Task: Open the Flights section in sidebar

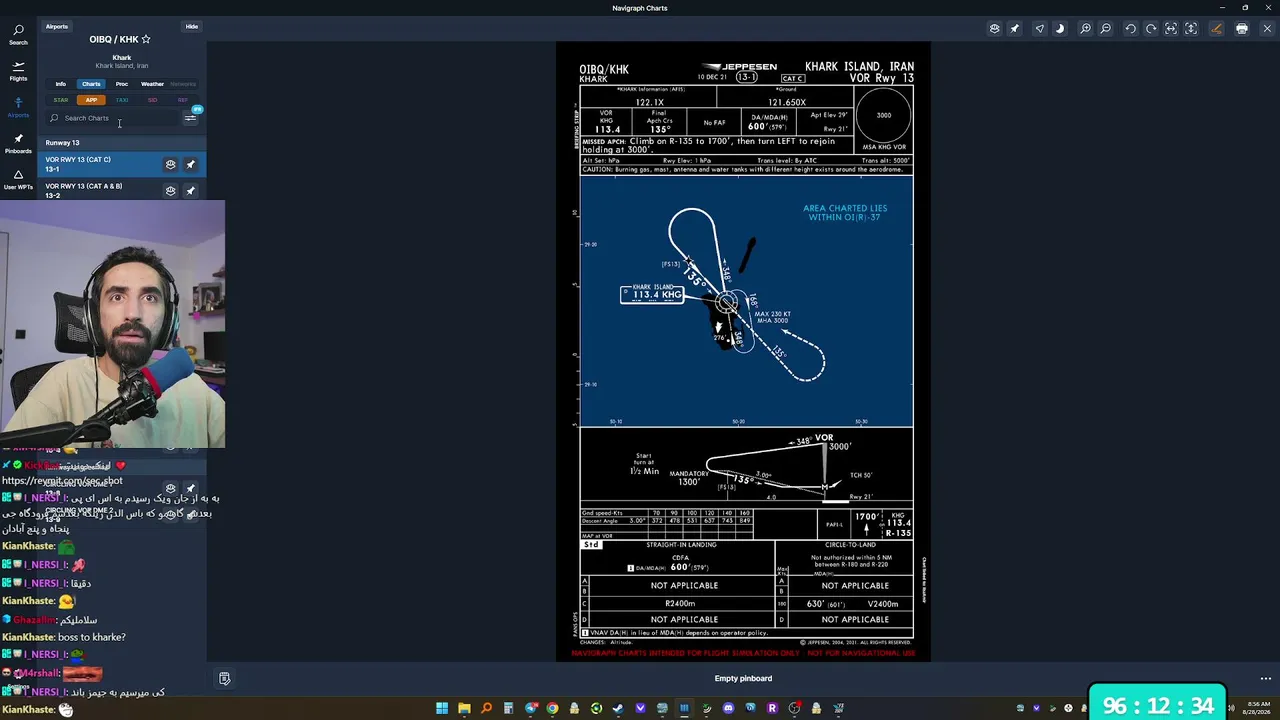Action: click(18, 71)
